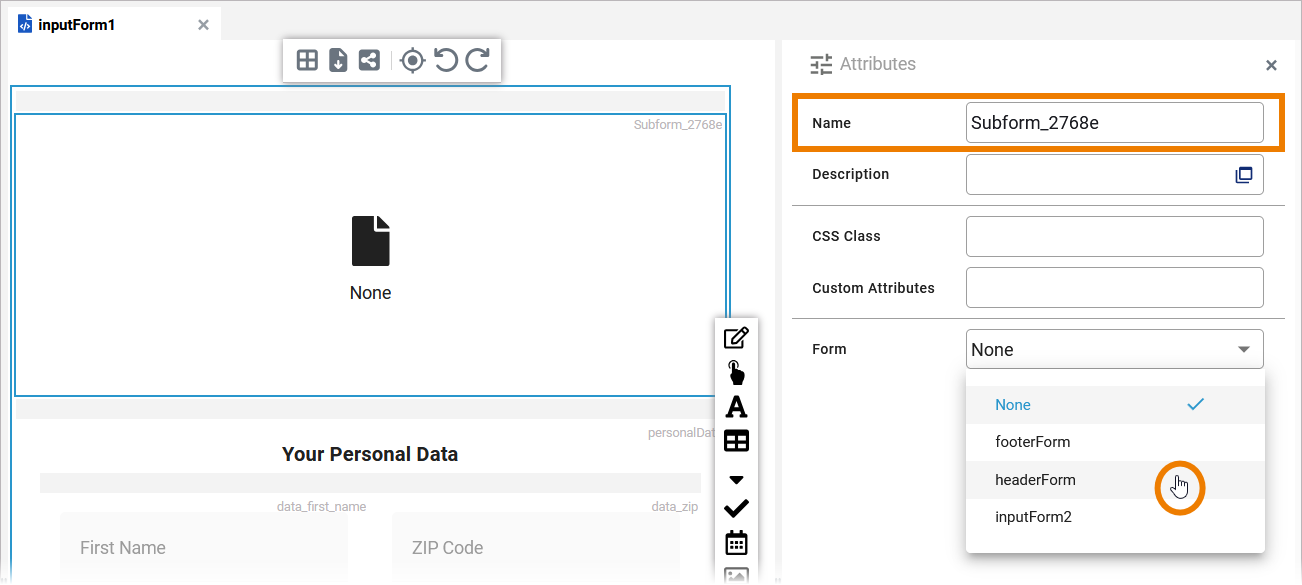This screenshot has width=1302, height=585.
Task: Undo the last change
Action: [x=446, y=61]
